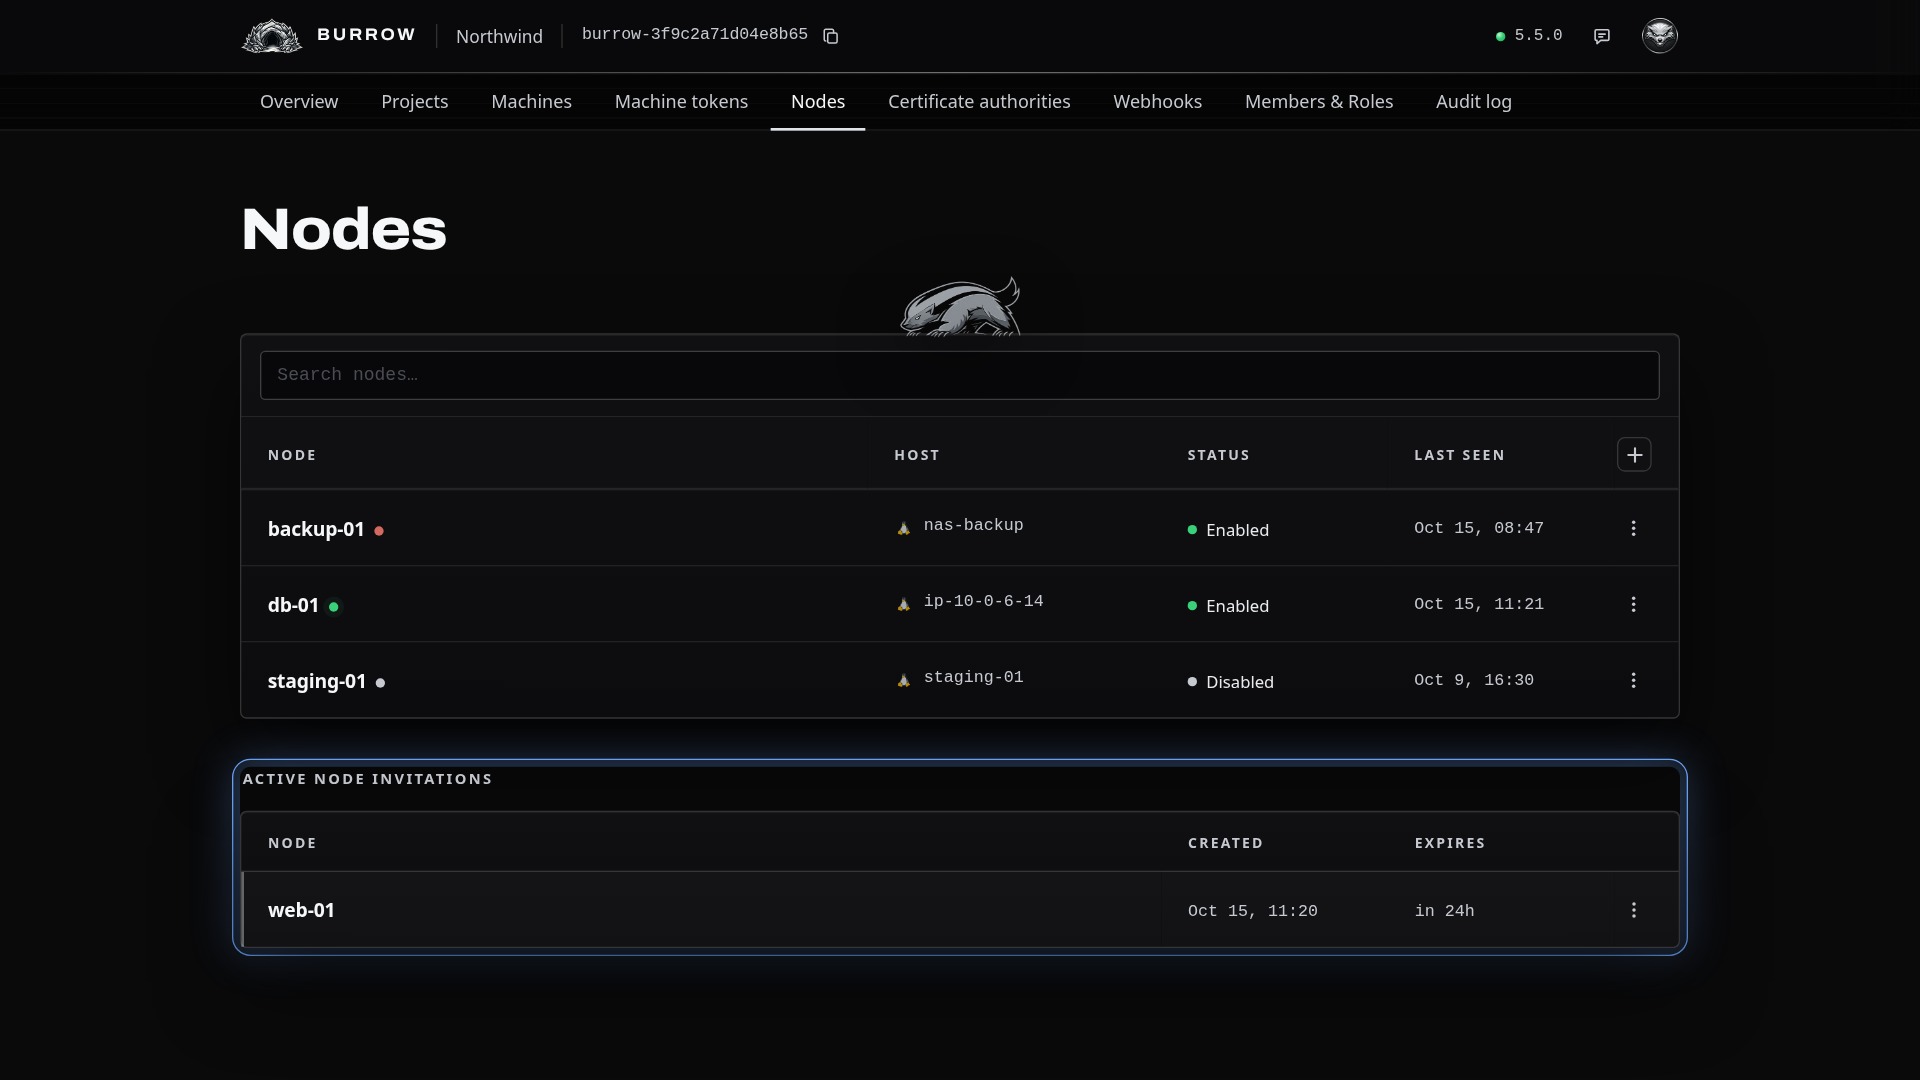
Task: Click the Linux icon beside staging-01 host
Action: (904, 680)
